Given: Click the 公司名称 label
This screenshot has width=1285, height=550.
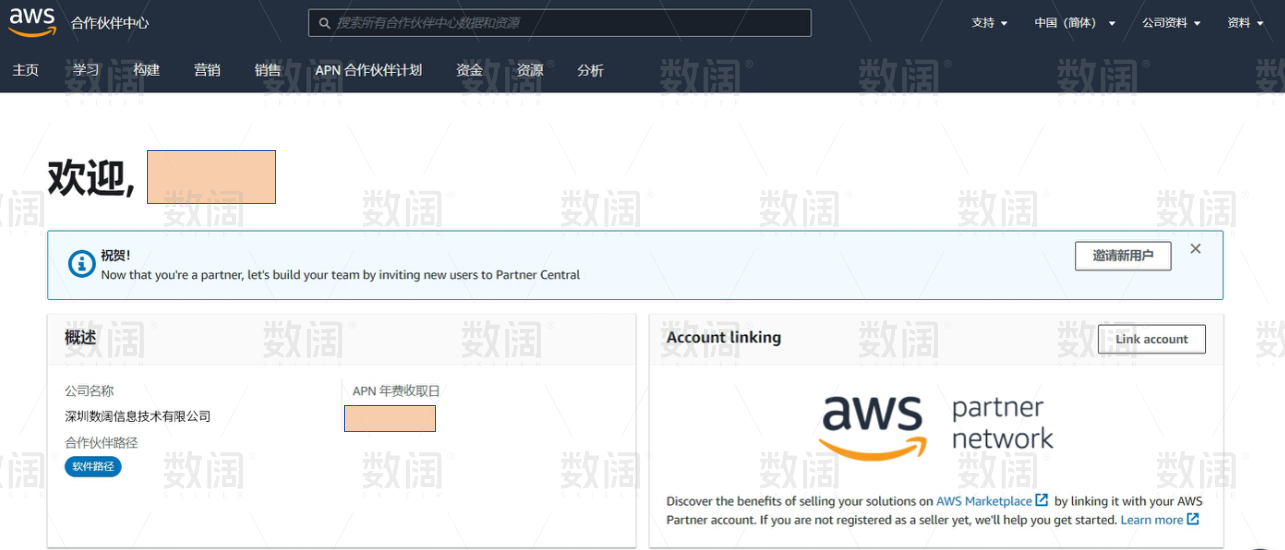Looking at the screenshot, I should (89, 391).
